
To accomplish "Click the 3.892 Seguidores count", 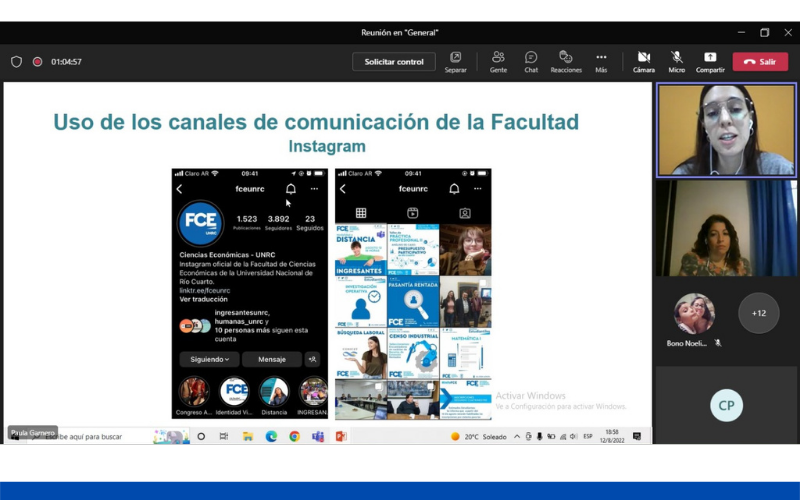I will point(279,222).
